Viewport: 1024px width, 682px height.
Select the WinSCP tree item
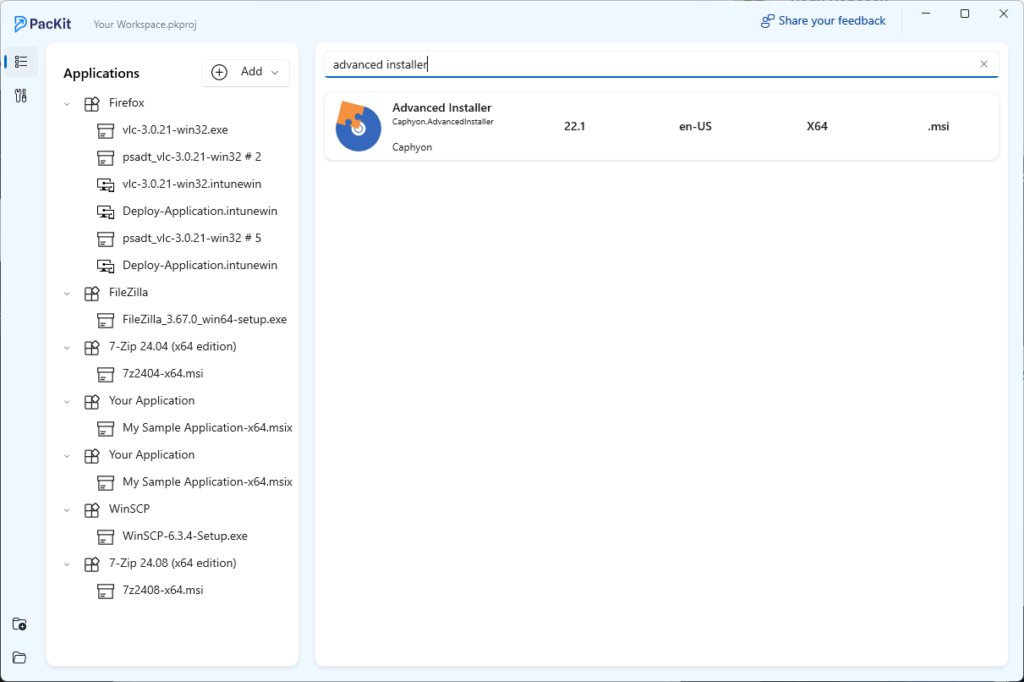pos(129,508)
